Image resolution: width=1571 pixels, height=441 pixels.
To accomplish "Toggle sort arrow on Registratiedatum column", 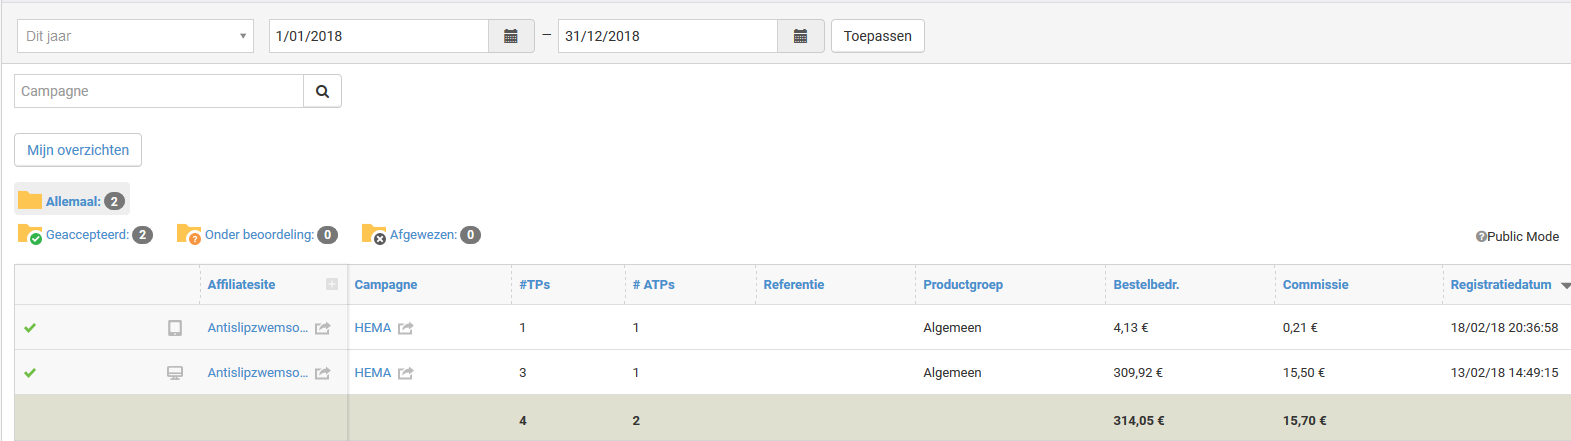I will (x=1565, y=285).
